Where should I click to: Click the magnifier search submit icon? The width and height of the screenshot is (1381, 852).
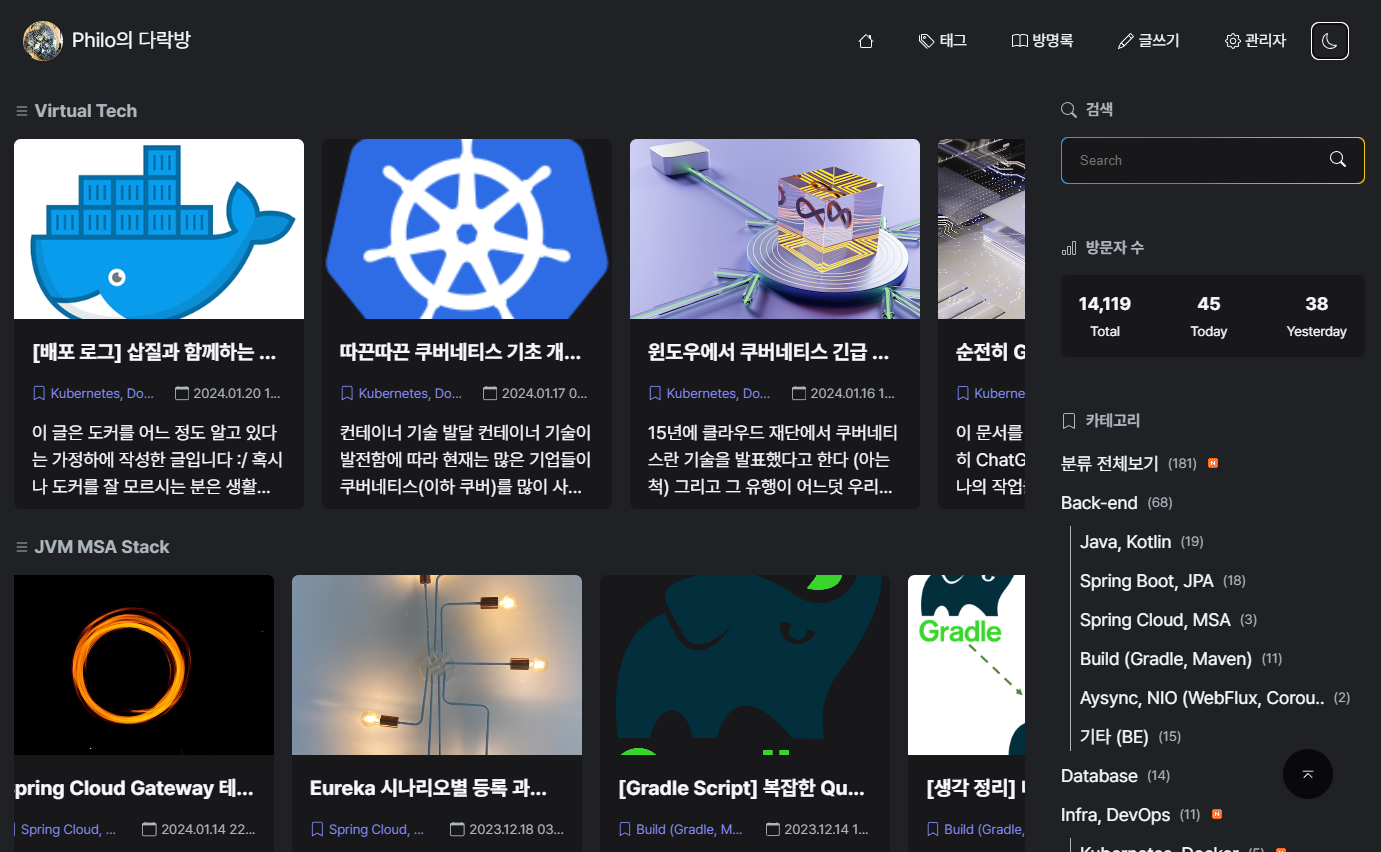click(1338, 160)
